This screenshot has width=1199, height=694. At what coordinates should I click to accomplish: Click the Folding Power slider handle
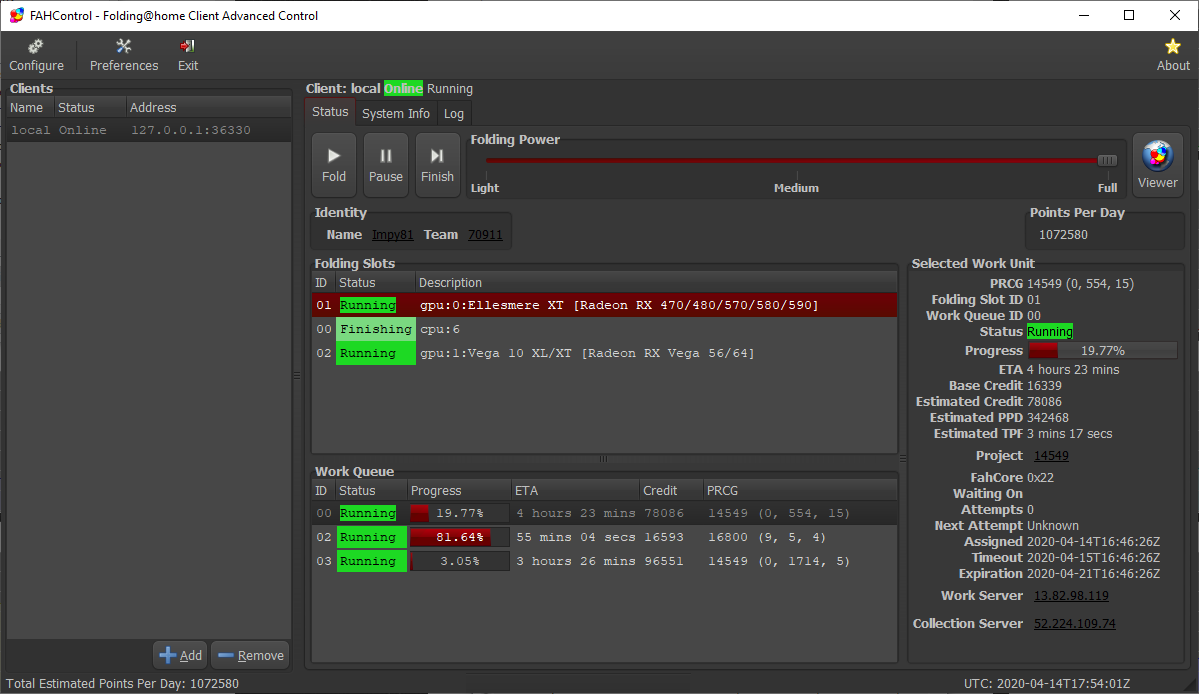(1107, 160)
